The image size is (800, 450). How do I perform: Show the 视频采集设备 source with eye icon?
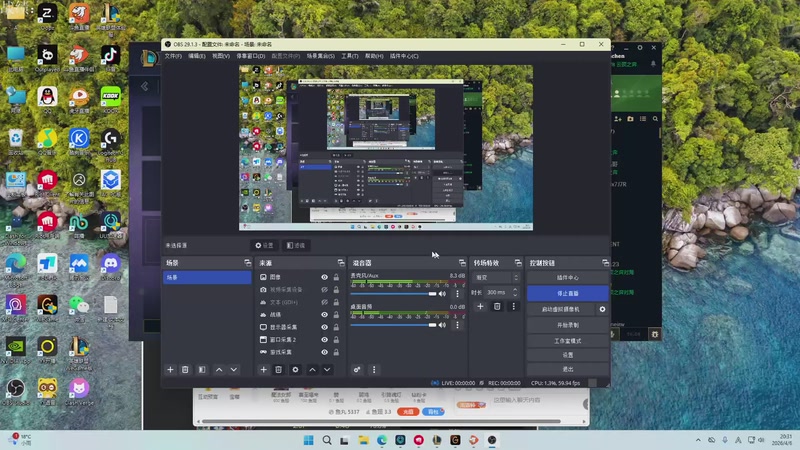324,289
